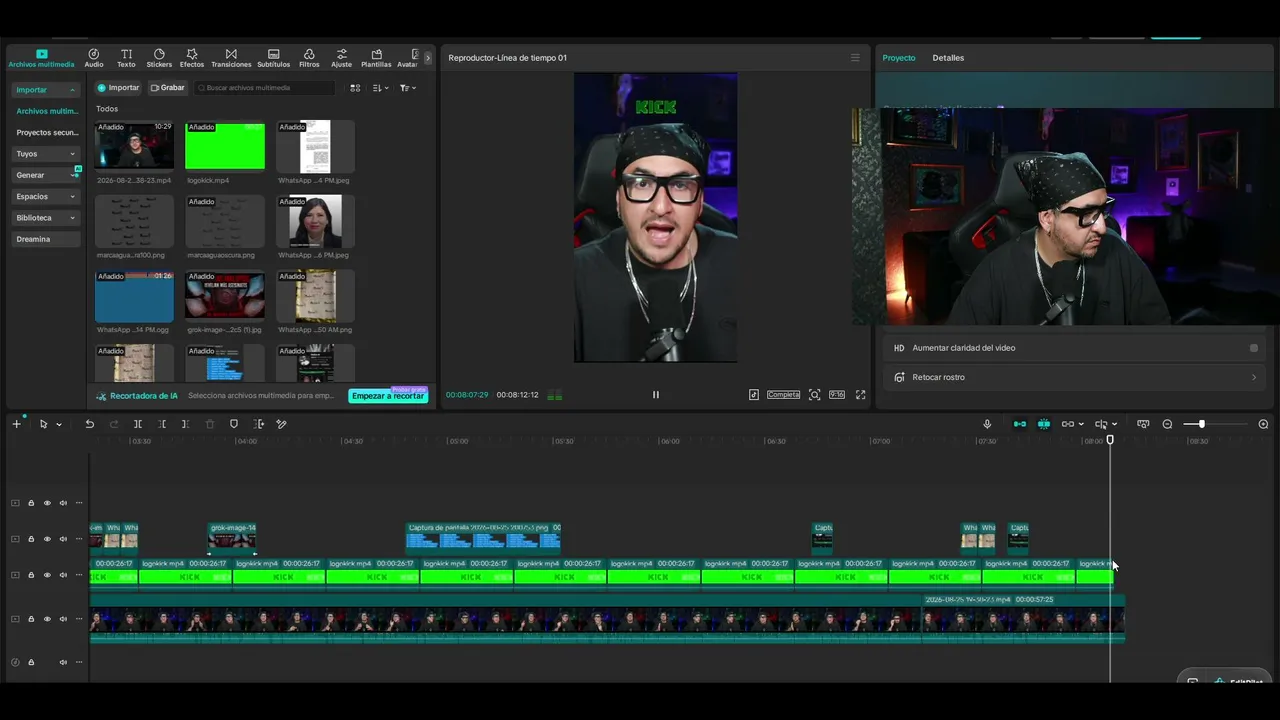Image resolution: width=1280 pixels, height=720 pixels.
Task: Enable Aumentar claridad del video checkbox
Action: [x=1254, y=348]
